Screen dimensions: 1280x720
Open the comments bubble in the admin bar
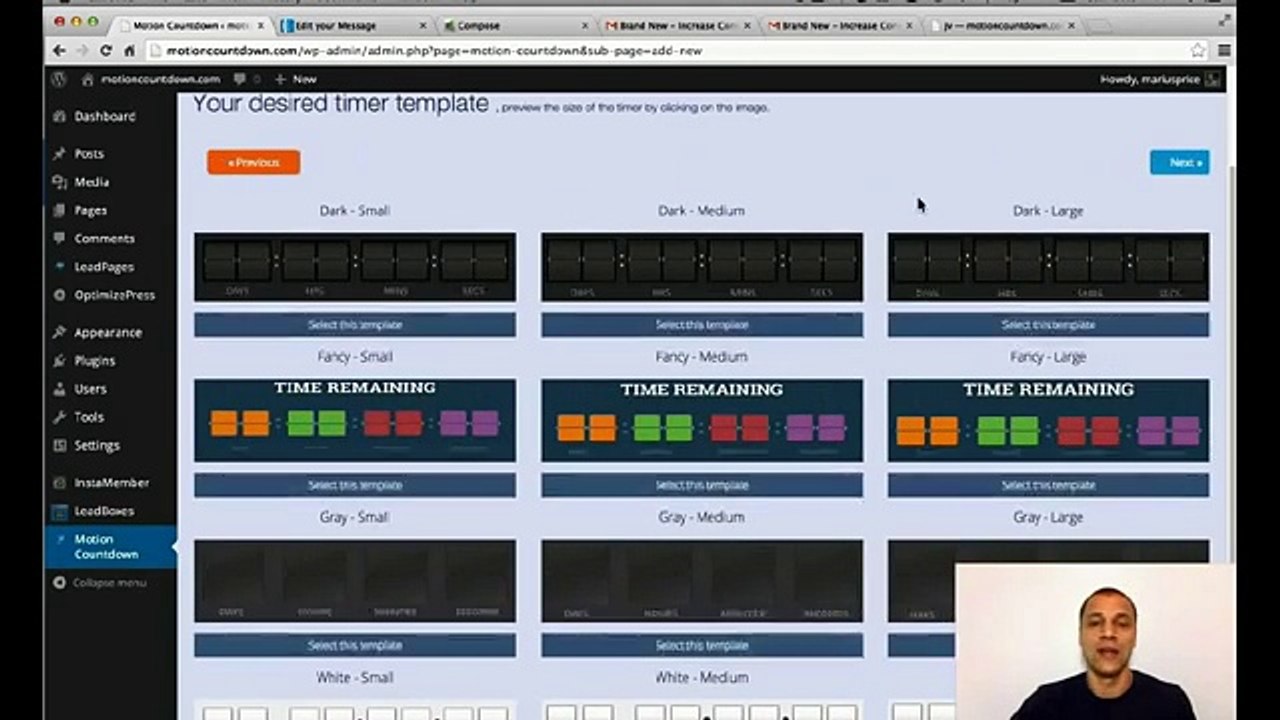click(240, 79)
